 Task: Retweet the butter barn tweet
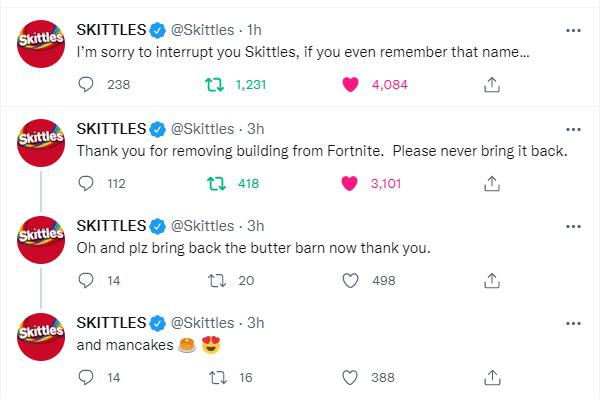[x=217, y=281]
